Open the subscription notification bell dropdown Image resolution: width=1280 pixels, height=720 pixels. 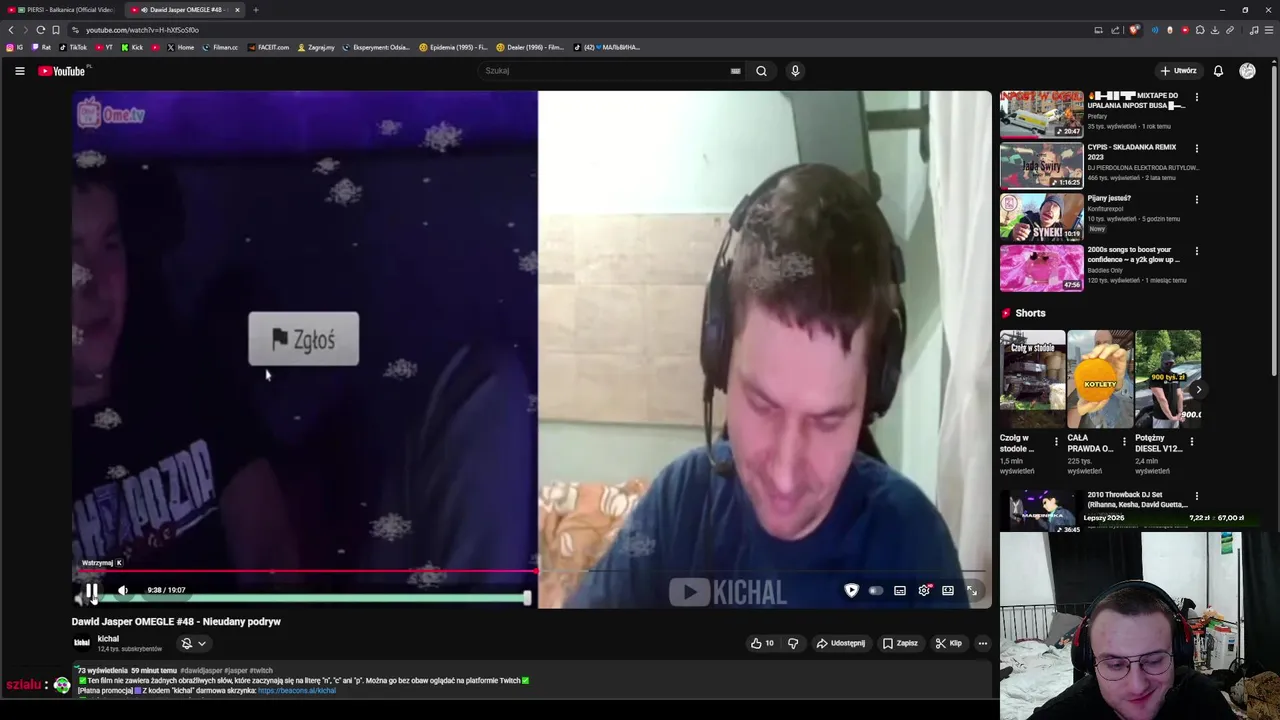tap(193, 644)
